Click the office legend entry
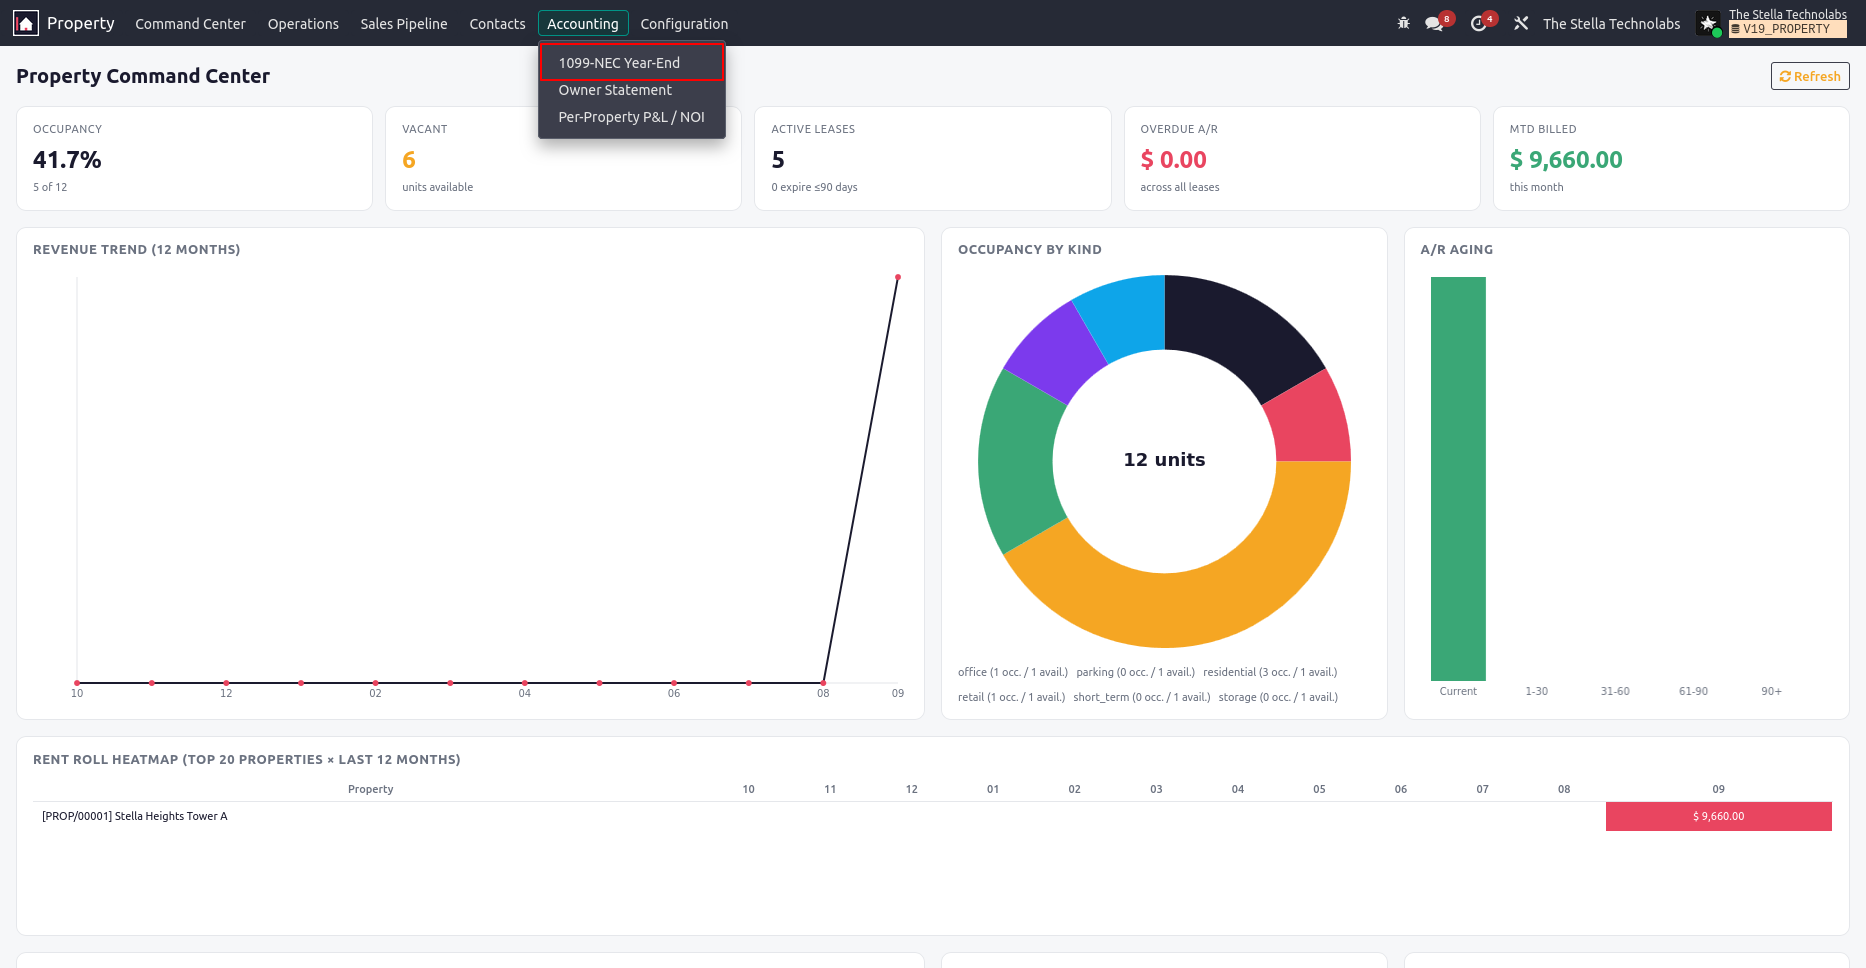 pyautogui.click(x=1013, y=672)
